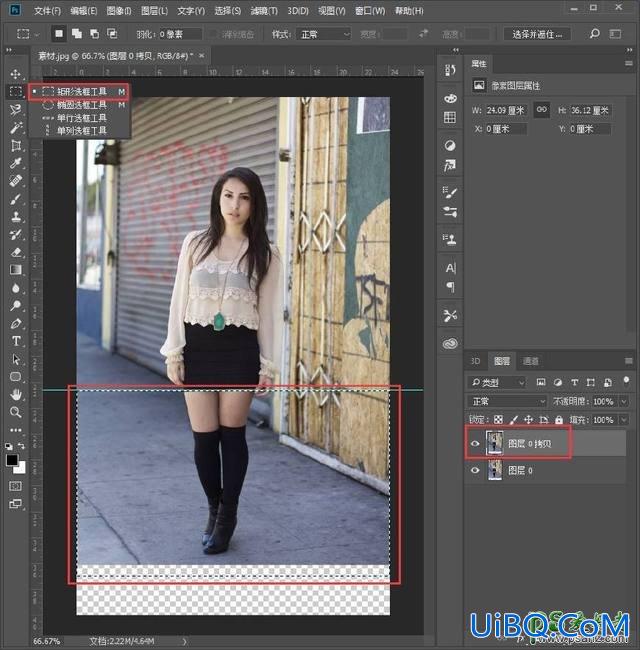Click the search magnifier in options bar
Image resolution: width=640 pixels, height=650 pixels.
594,34
